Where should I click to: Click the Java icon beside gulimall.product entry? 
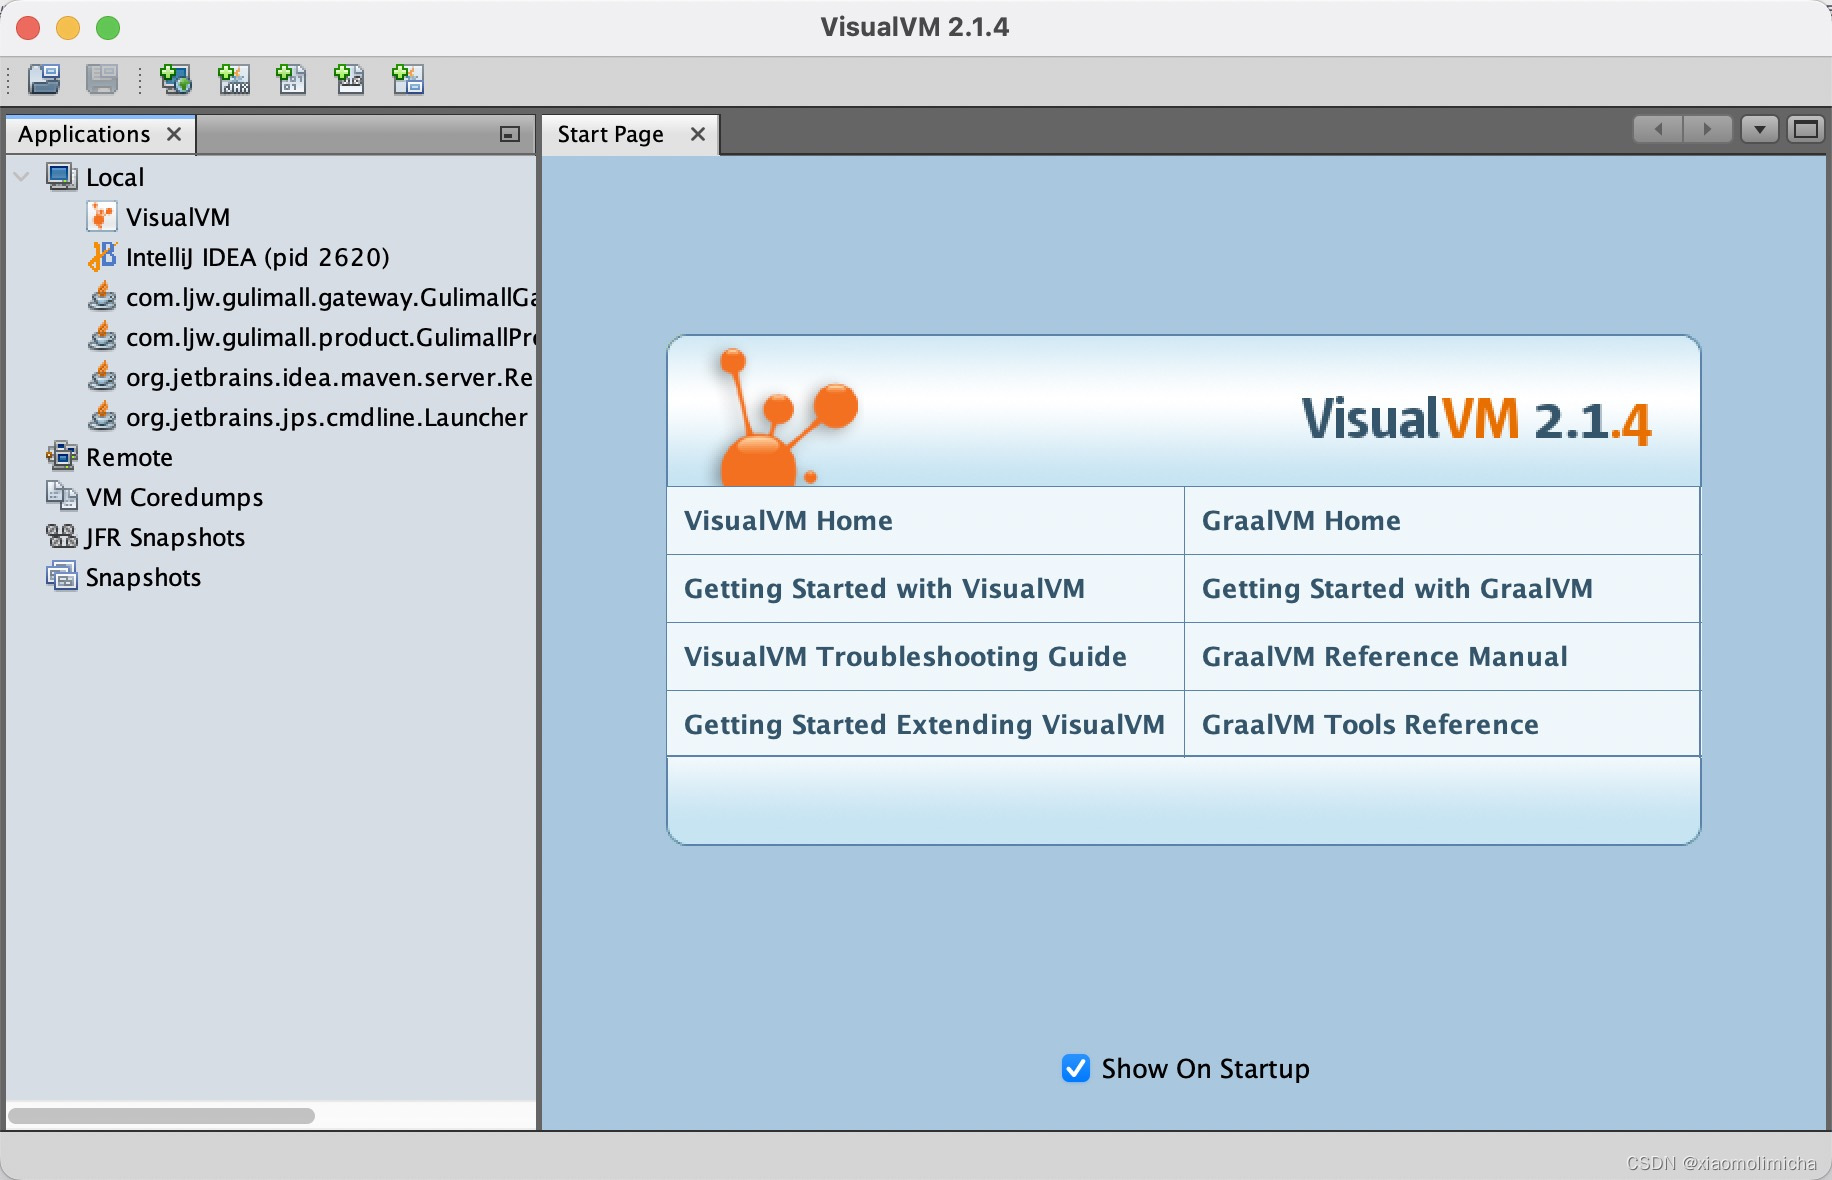pyautogui.click(x=102, y=337)
